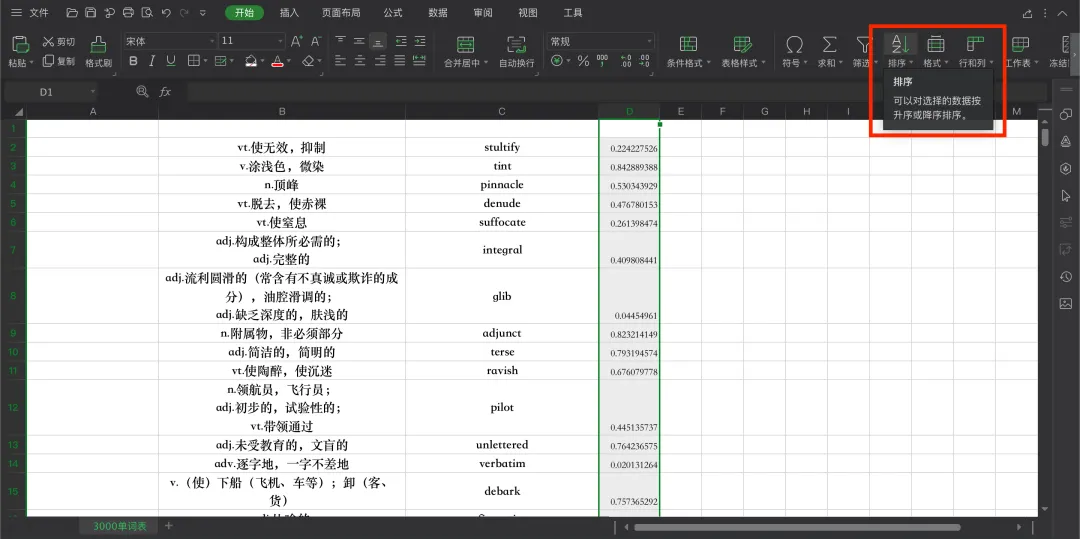The width and height of the screenshot is (1080, 539).
Task: Set vertical alignment to top
Action: point(340,41)
